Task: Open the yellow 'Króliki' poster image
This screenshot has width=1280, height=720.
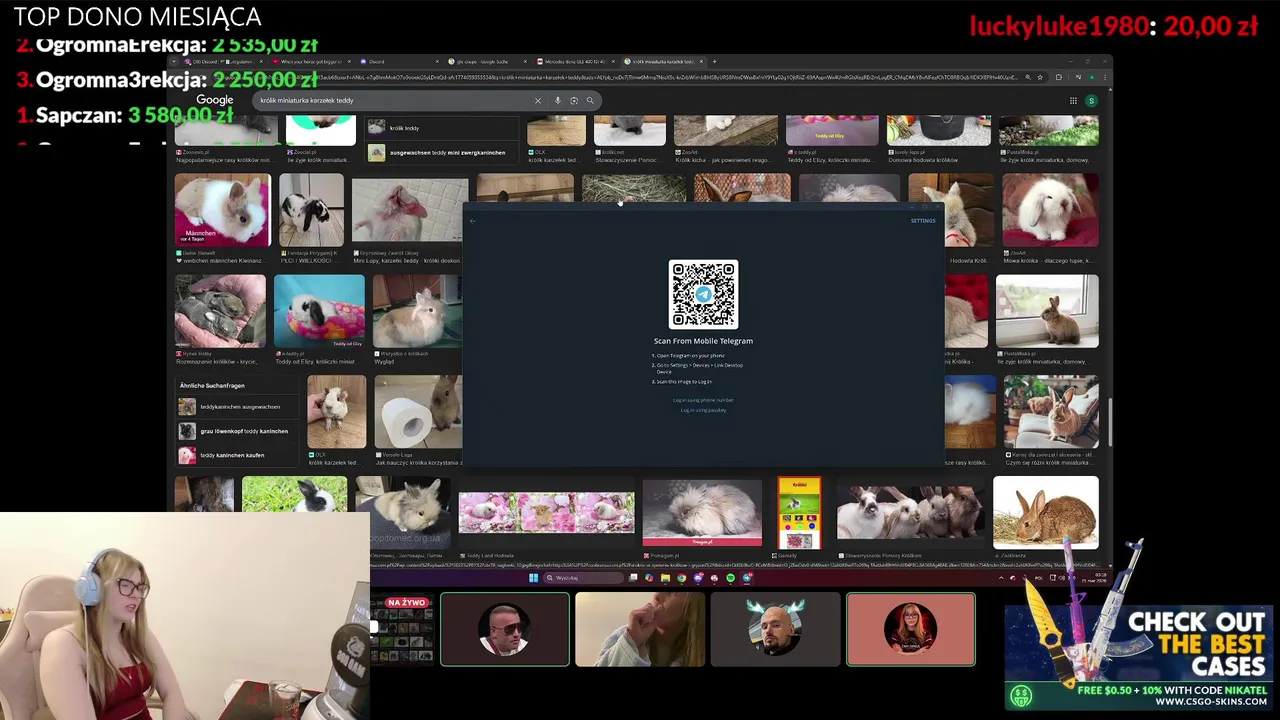Action: (799, 513)
